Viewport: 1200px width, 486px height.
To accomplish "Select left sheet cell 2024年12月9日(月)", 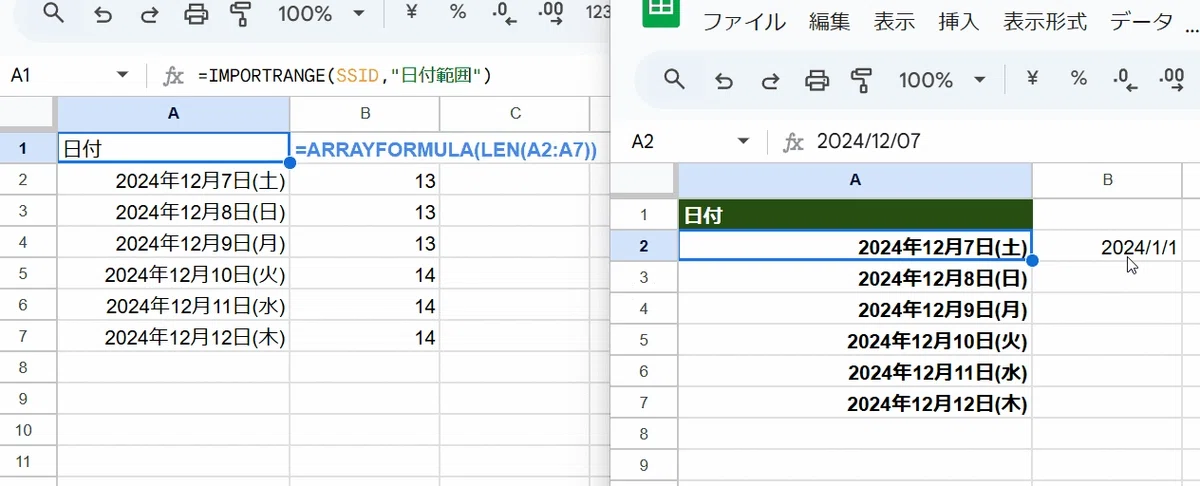I will click(x=174, y=243).
